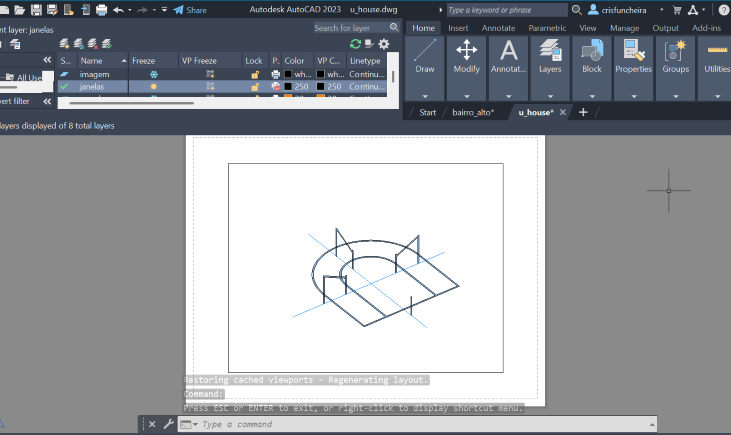Switch to the Annotate ribbon tab
Viewport: 731px width, 435px height.
point(498,28)
